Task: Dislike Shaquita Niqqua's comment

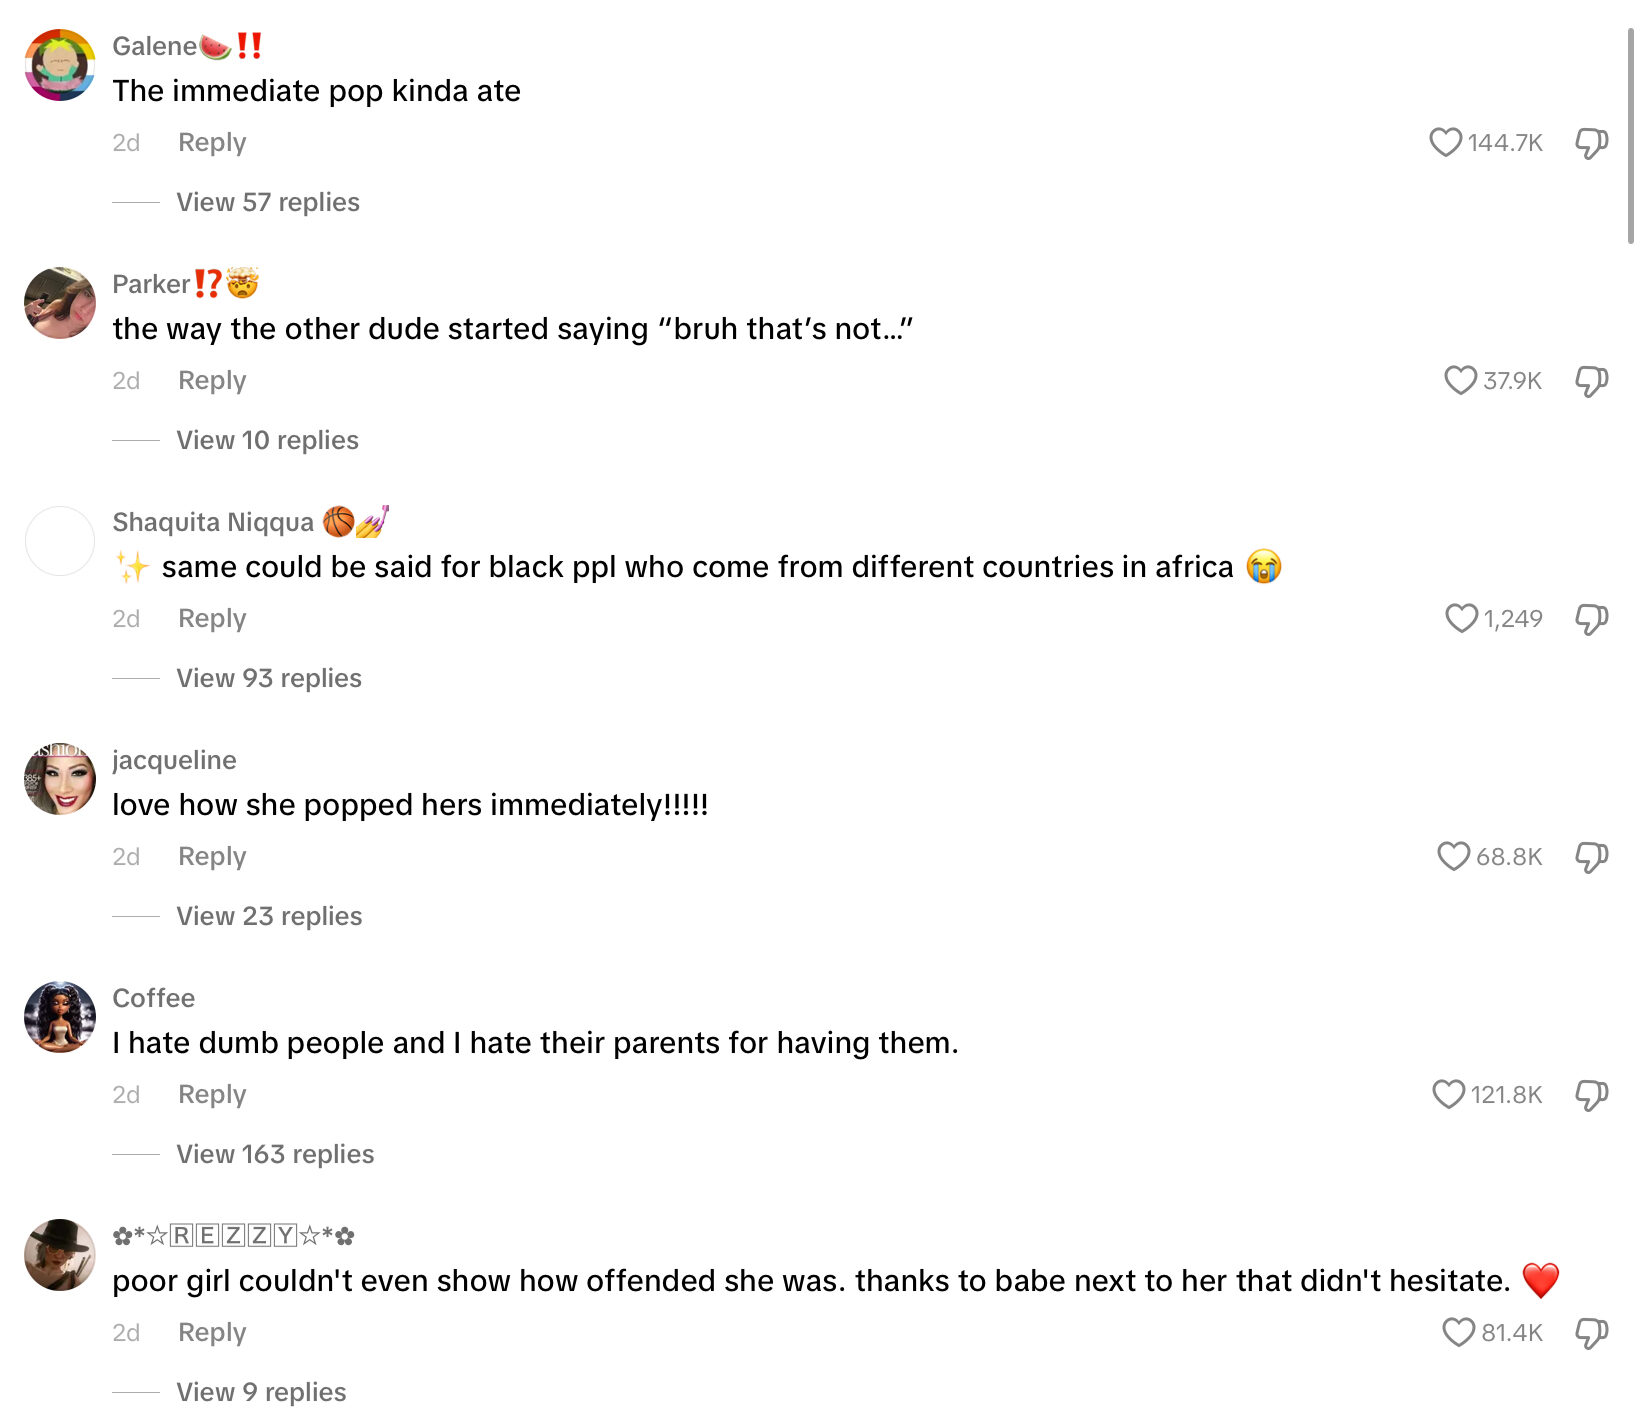Action: (1591, 619)
